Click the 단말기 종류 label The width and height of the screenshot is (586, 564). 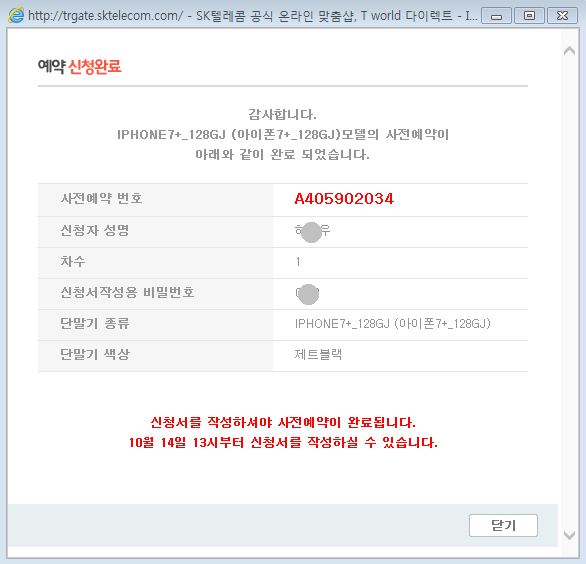[x=95, y=323]
